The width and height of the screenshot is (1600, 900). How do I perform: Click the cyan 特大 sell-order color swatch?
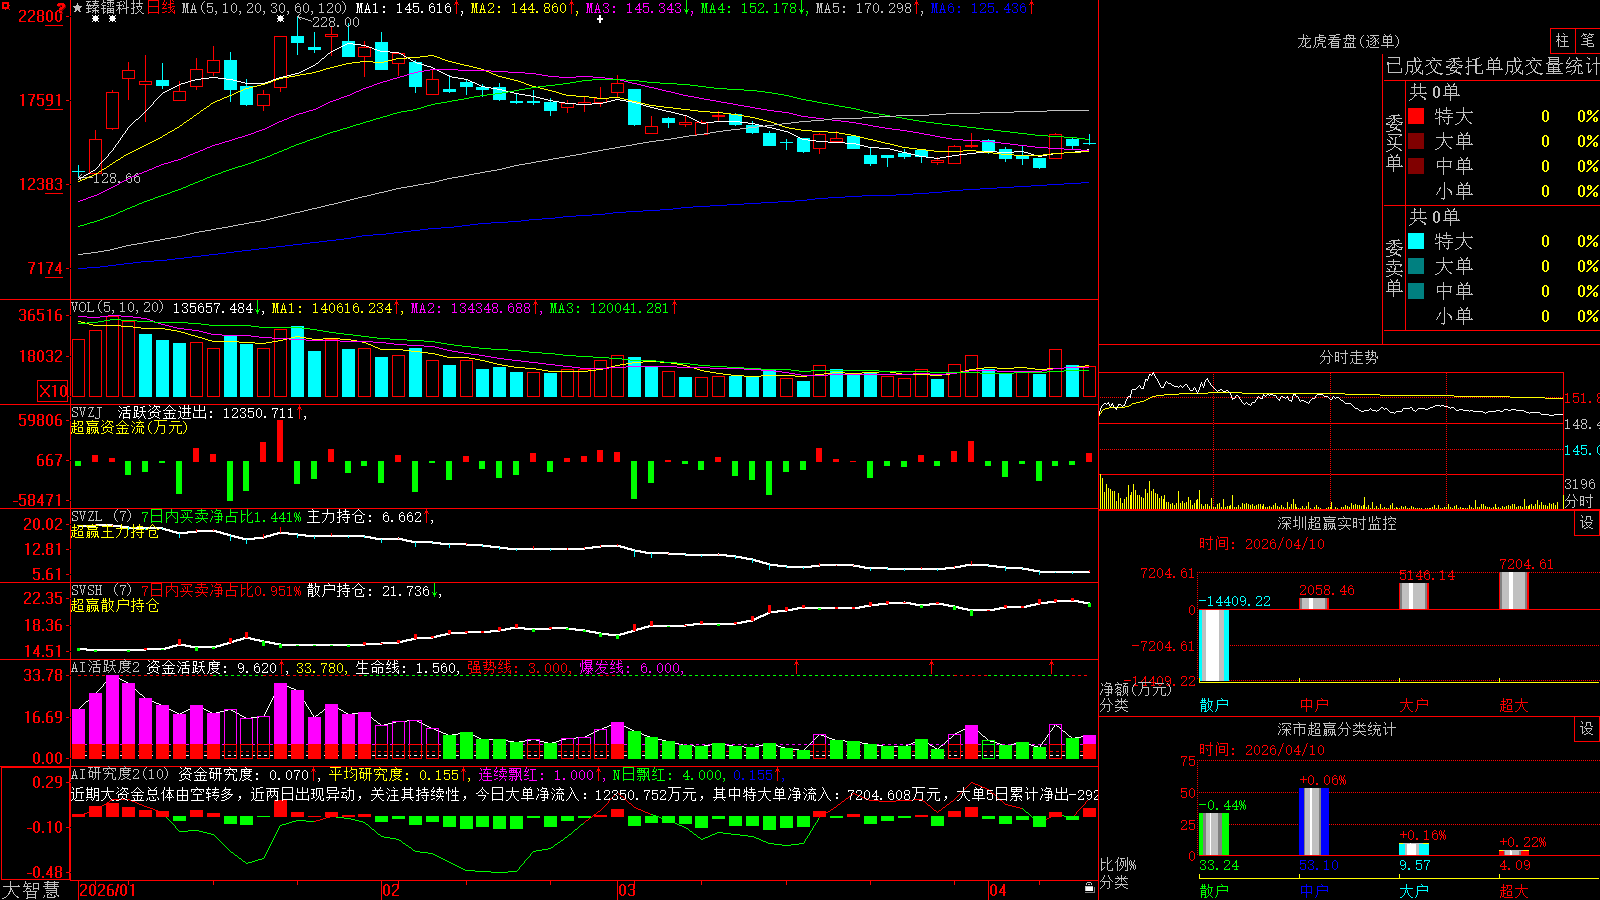pos(1416,241)
